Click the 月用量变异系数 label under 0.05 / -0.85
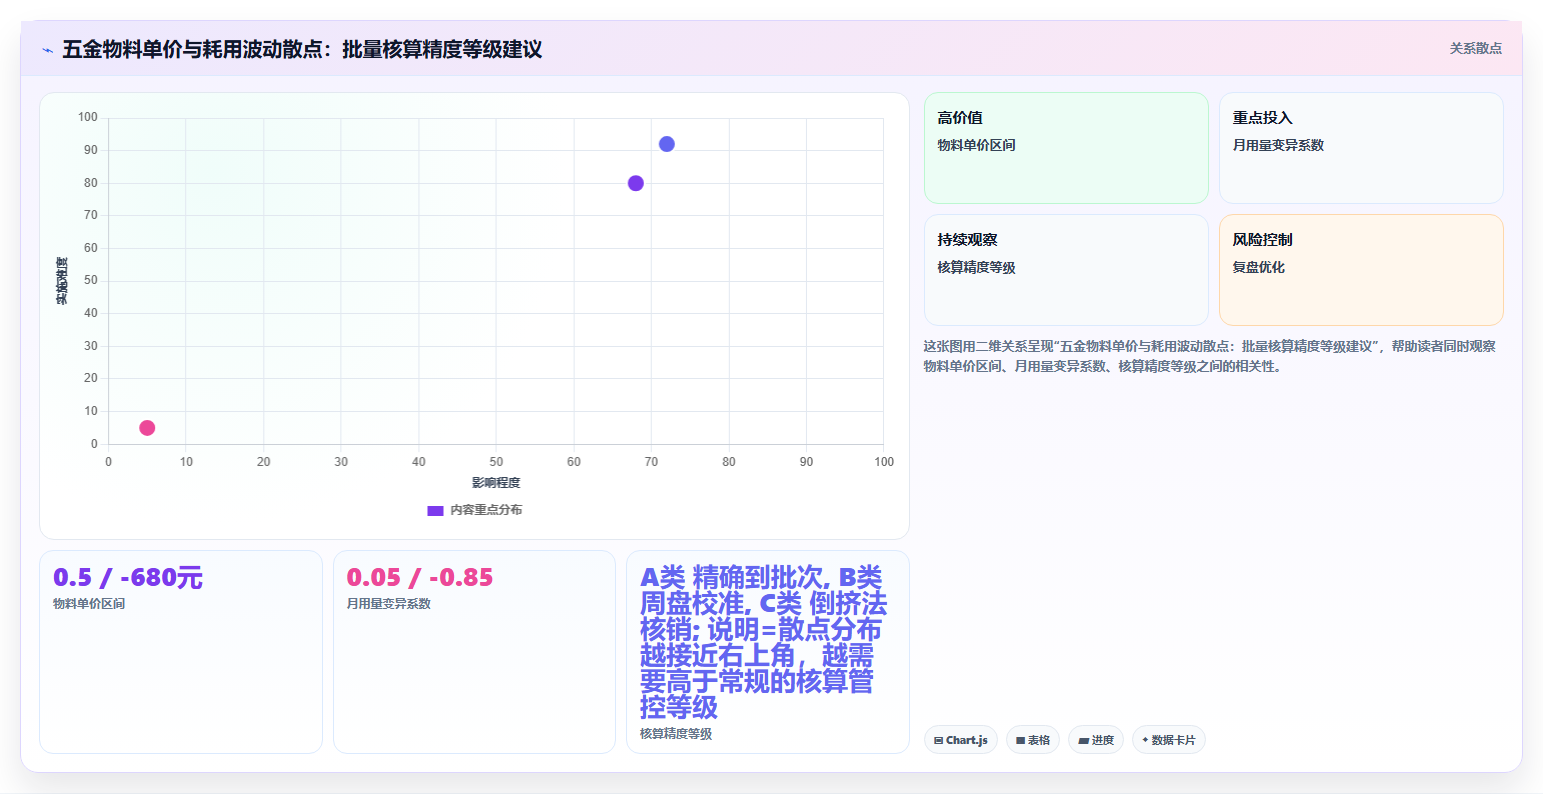Image resolution: width=1543 pixels, height=794 pixels. pyautogui.click(x=389, y=604)
